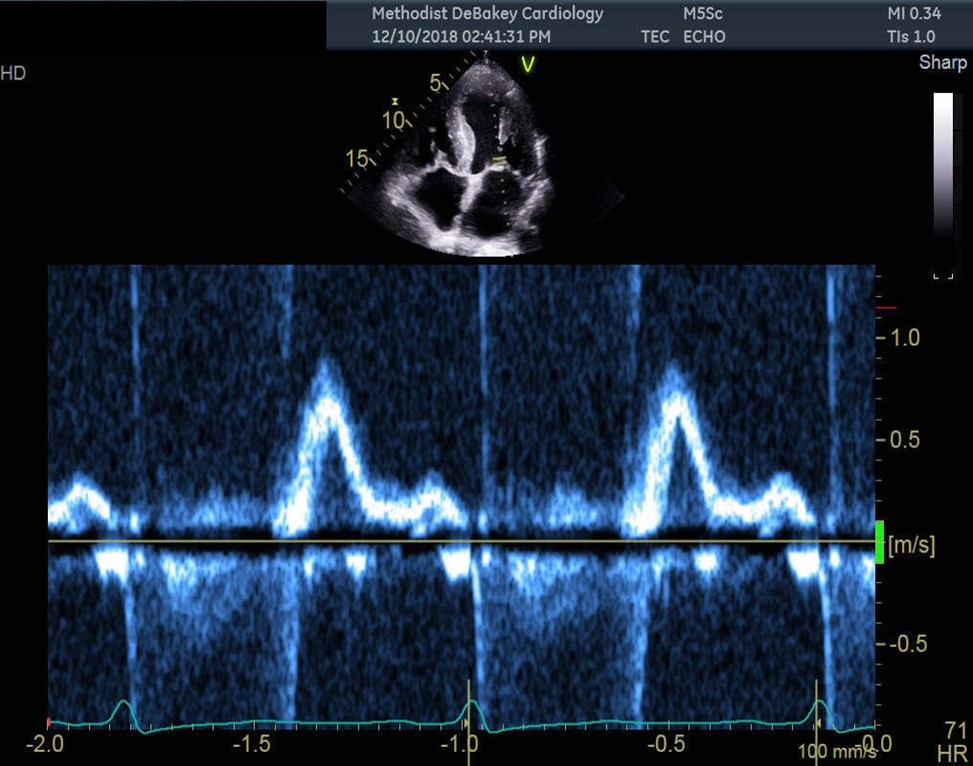Click the V probe orientation marker
The height and width of the screenshot is (766, 973).
click(x=529, y=65)
